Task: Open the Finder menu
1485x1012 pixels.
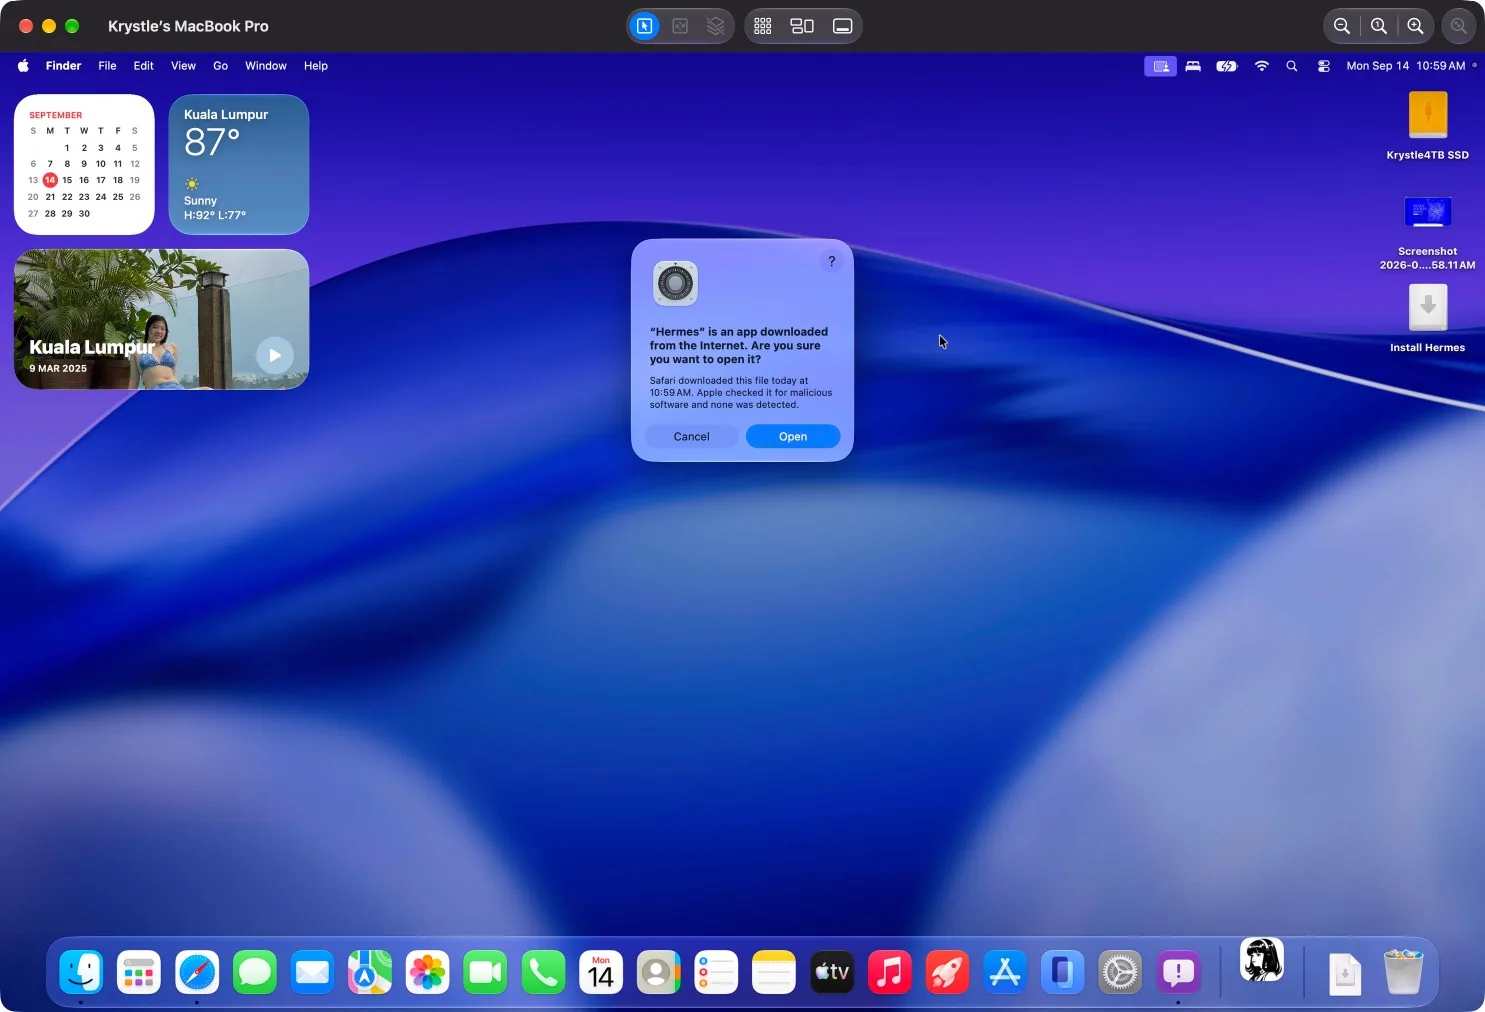Action: click(x=63, y=66)
